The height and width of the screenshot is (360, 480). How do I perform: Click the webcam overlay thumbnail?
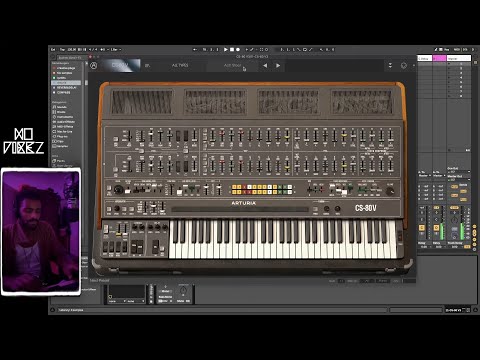point(41,232)
